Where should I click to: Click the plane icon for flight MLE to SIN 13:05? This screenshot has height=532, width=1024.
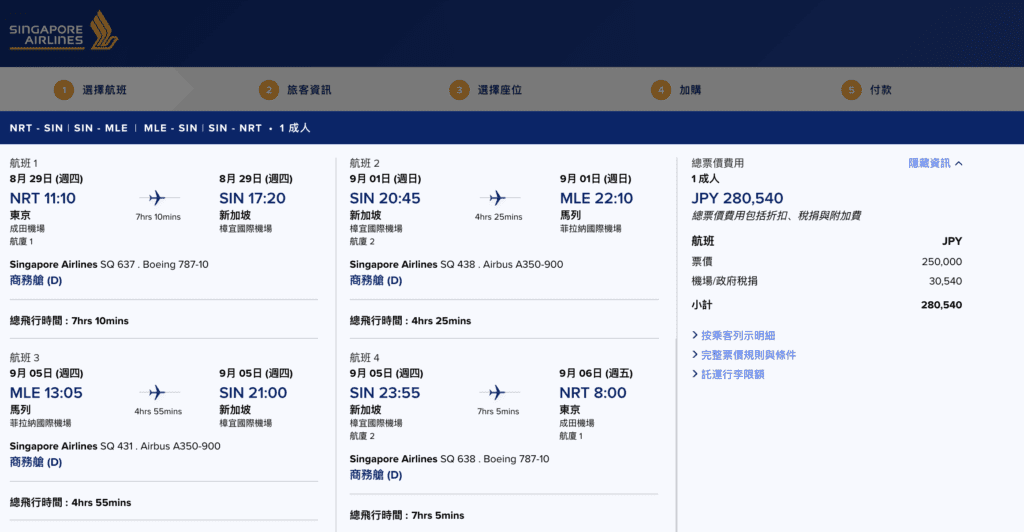point(157,392)
